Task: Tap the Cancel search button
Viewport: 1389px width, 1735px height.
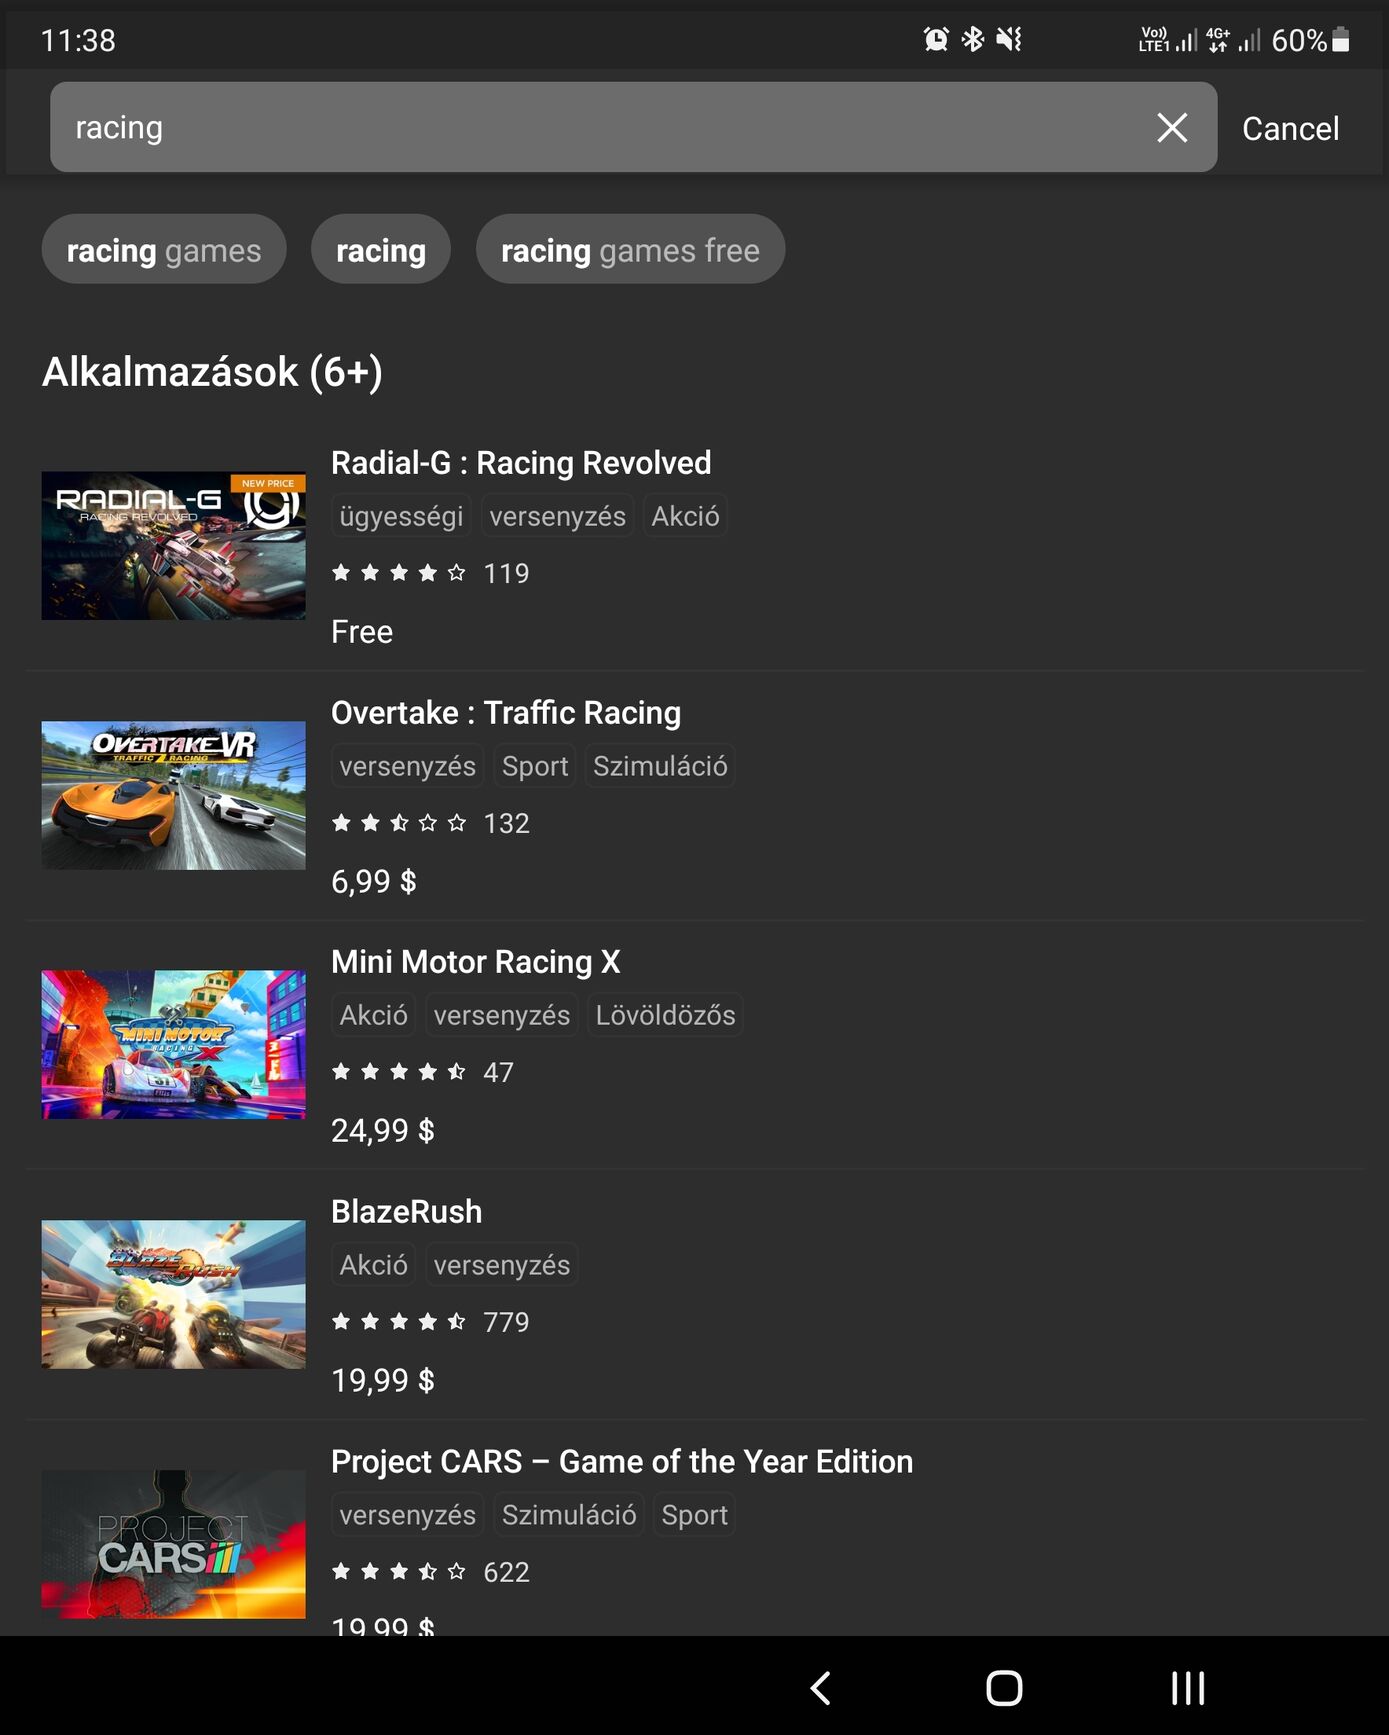Action: coord(1290,129)
